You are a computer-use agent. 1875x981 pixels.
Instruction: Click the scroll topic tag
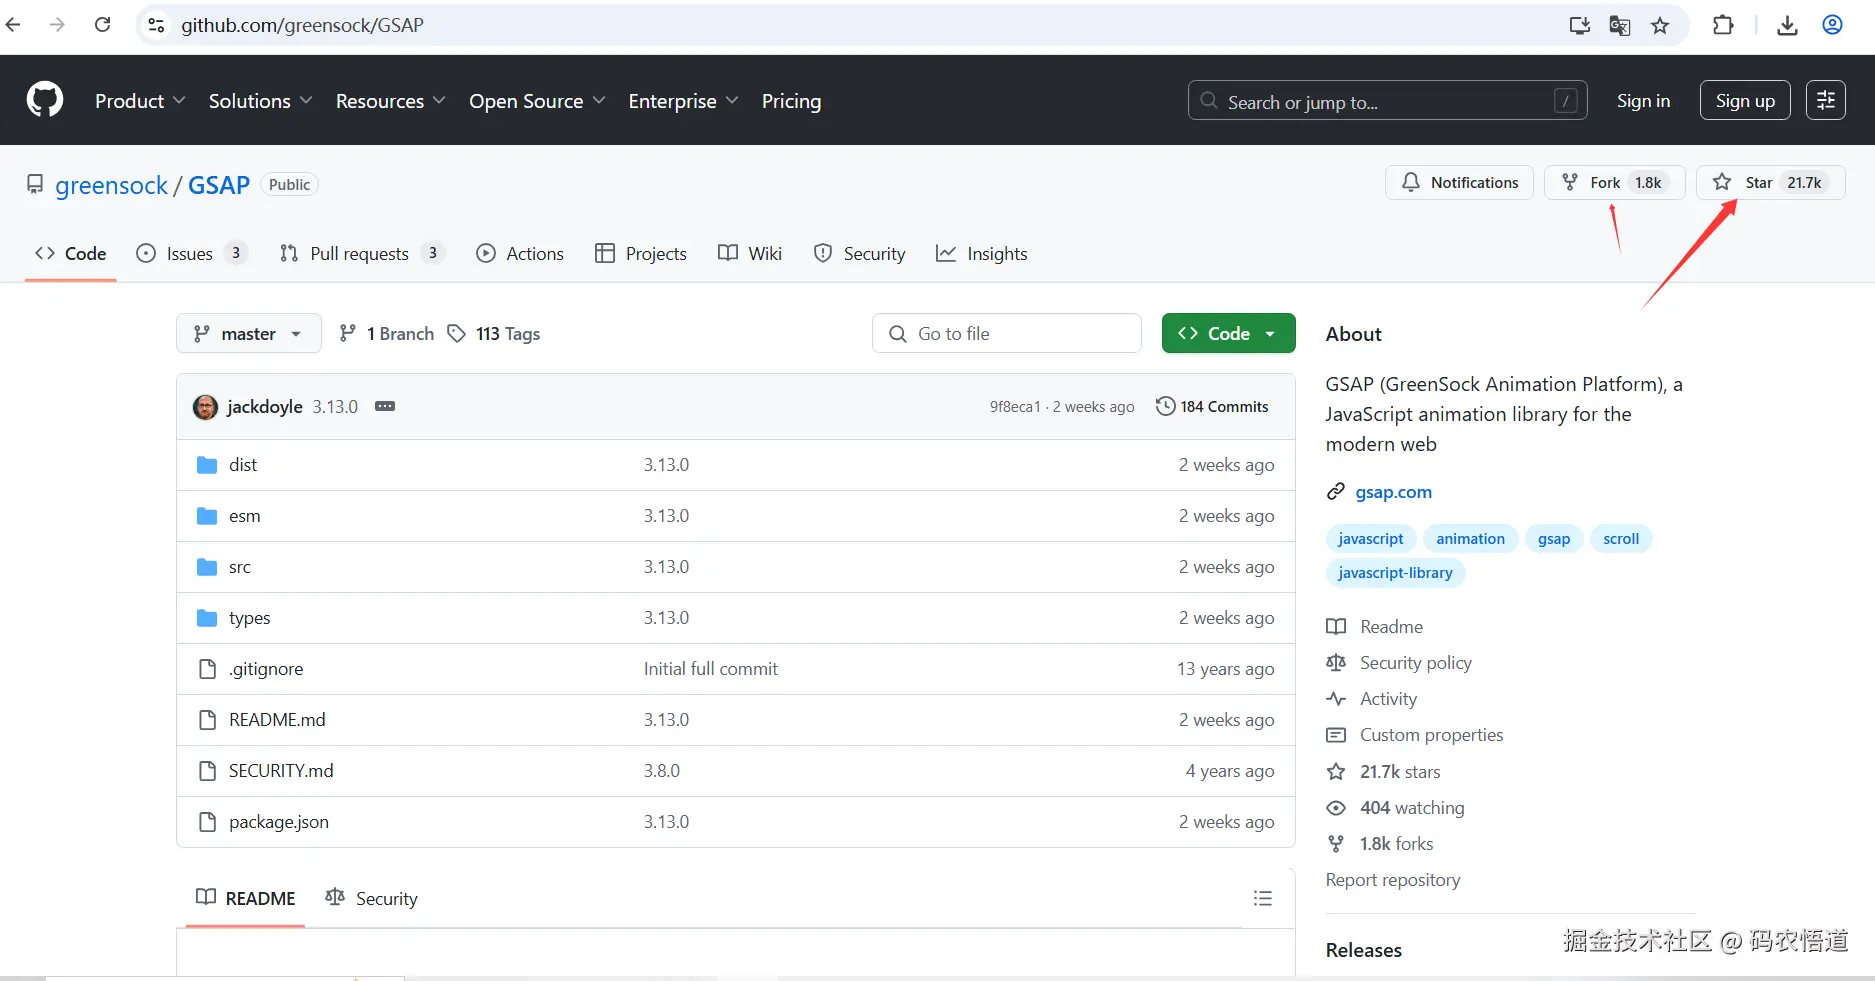[1621, 539]
